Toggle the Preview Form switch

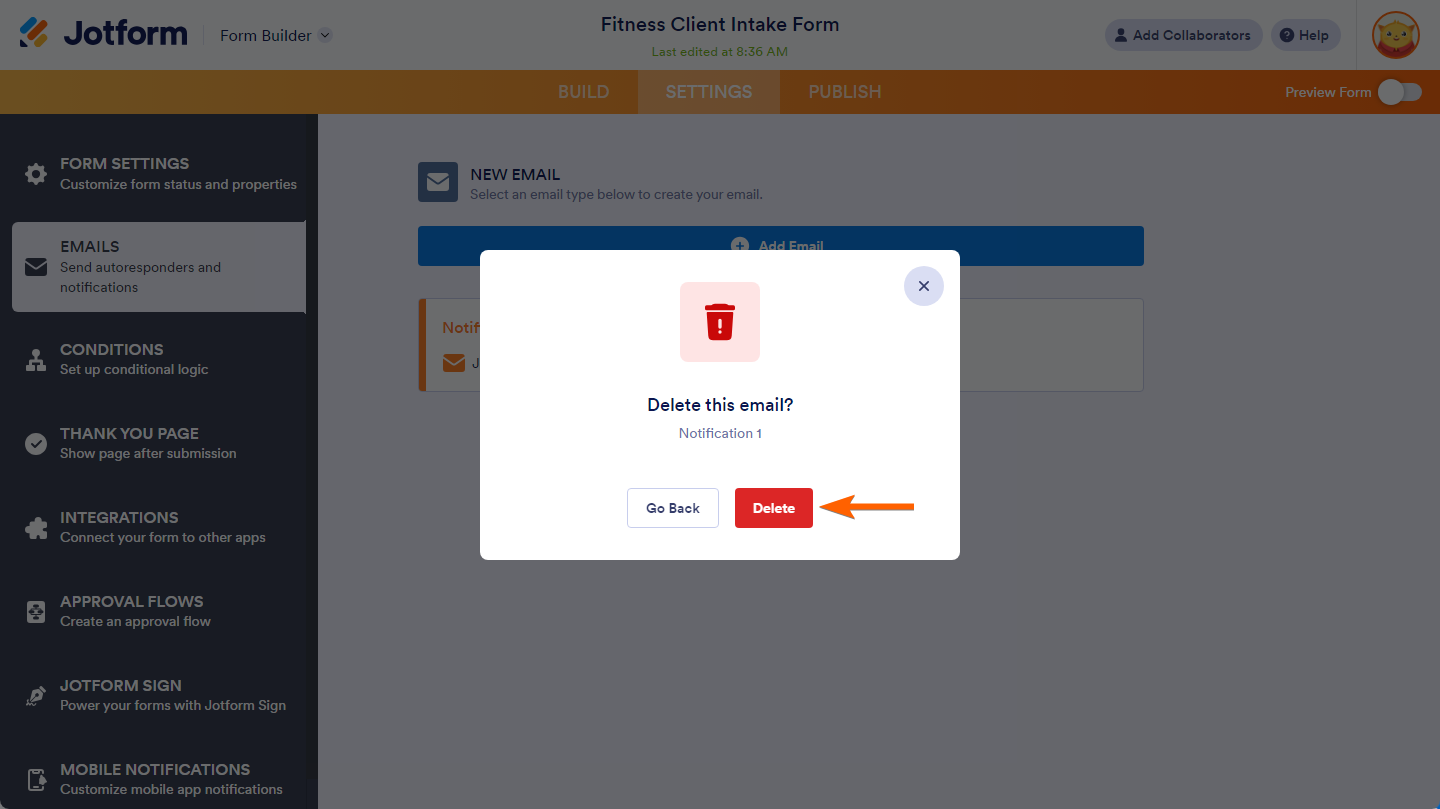pos(1399,92)
